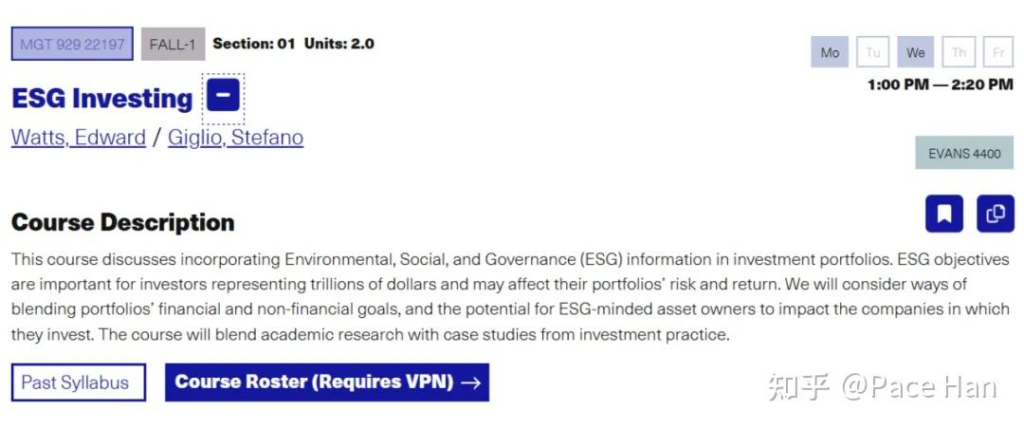This screenshot has height=429, width=1024.
Task: Copy course info with the duplicate icon
Action: coord(995,214)
